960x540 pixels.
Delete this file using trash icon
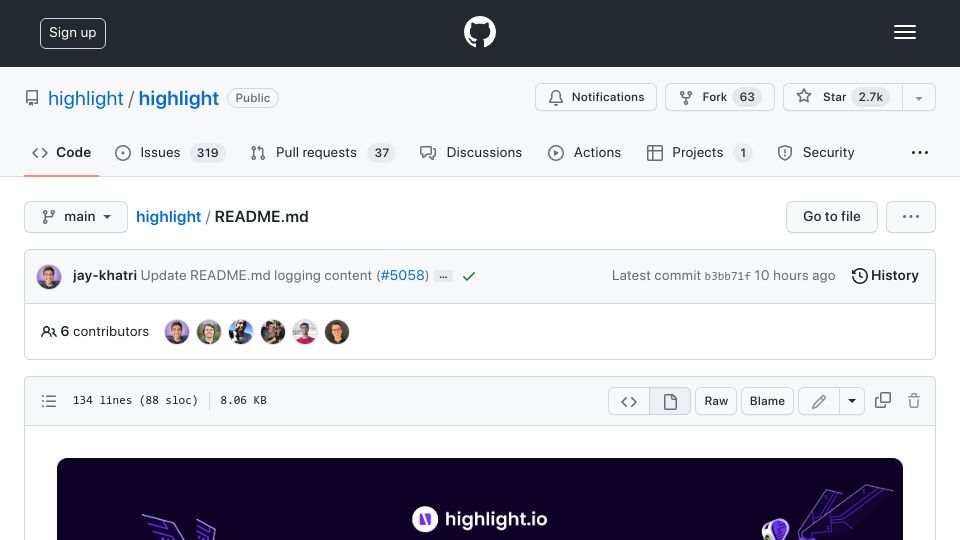pyautogui.click(x=914, y=400)
